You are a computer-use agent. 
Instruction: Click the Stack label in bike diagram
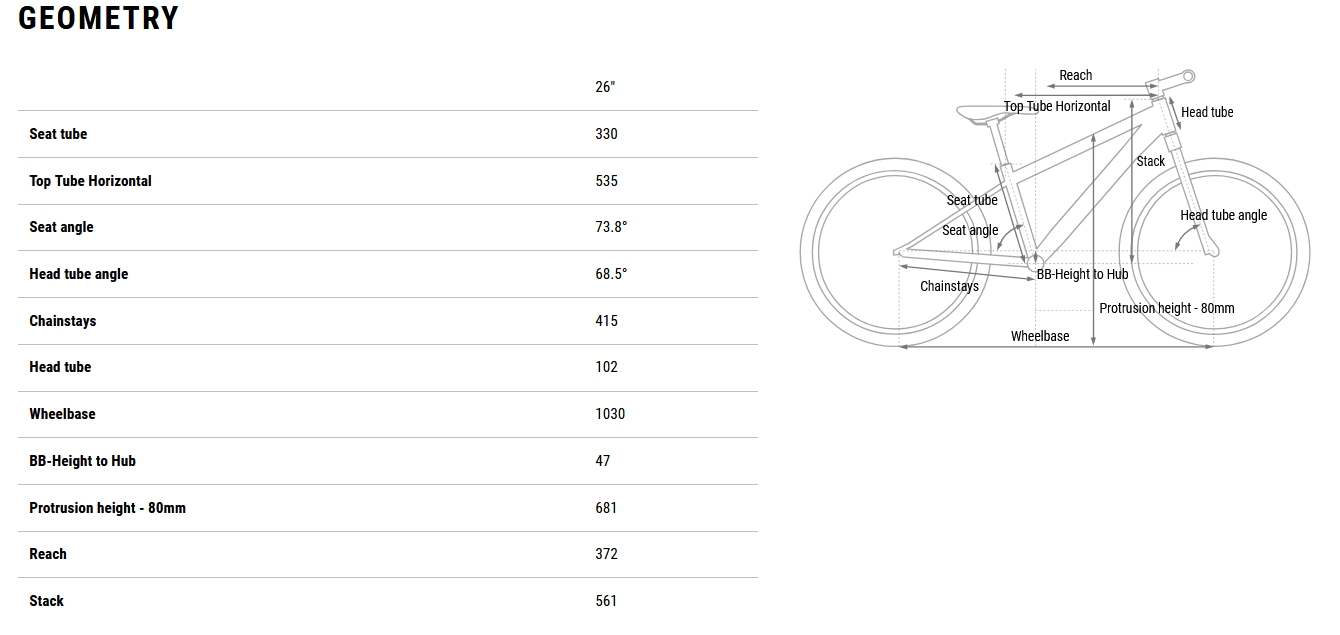tap(1151, 161)
